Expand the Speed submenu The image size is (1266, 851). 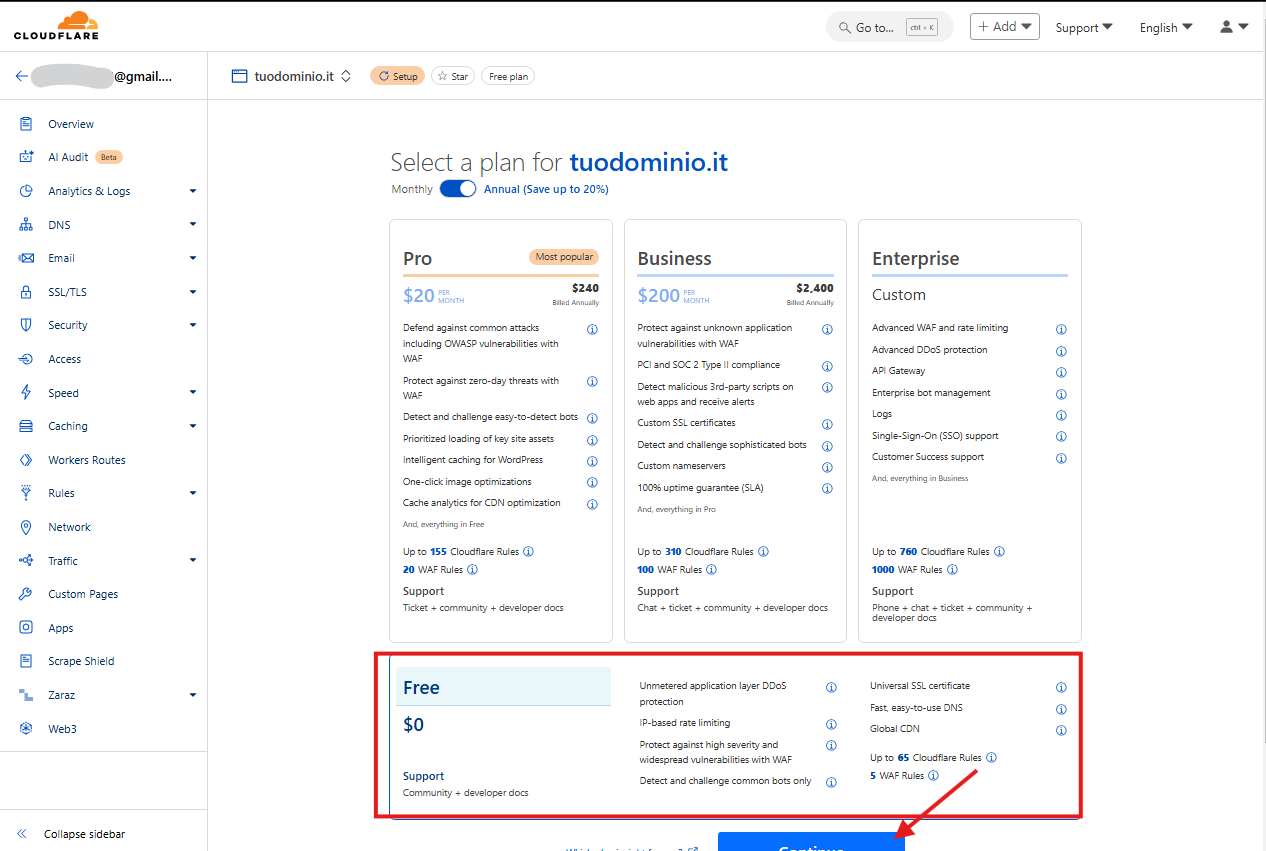coord(193,393)
